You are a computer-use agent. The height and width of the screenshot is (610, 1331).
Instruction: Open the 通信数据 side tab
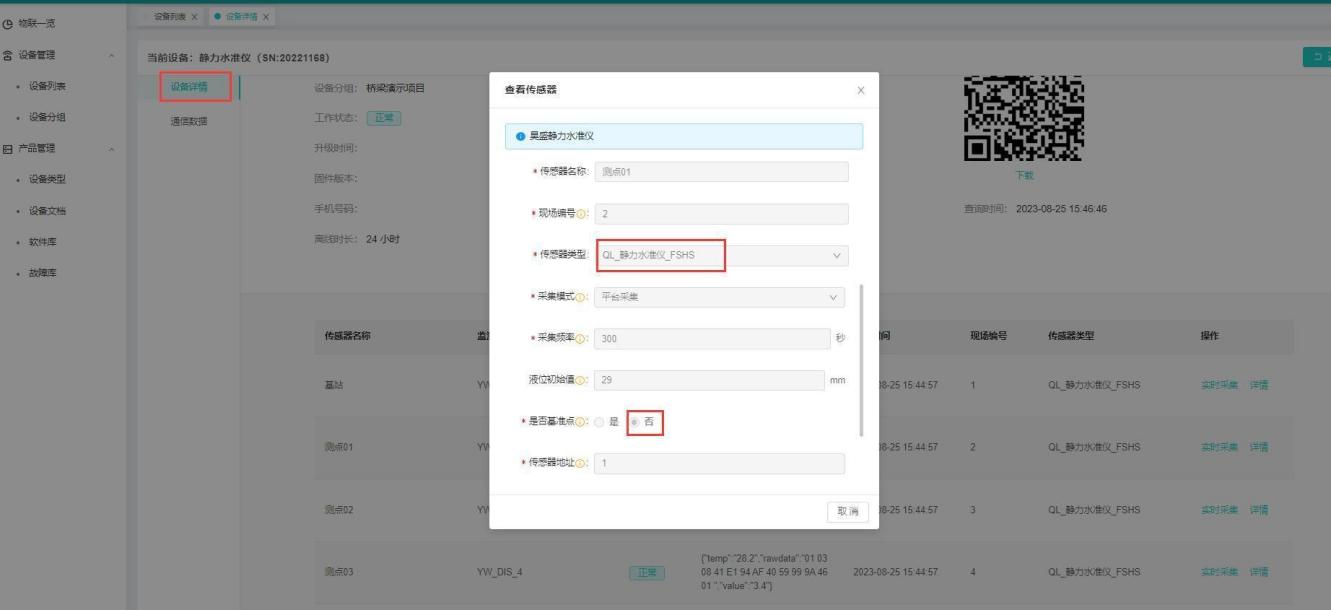[x=188, y=122]
